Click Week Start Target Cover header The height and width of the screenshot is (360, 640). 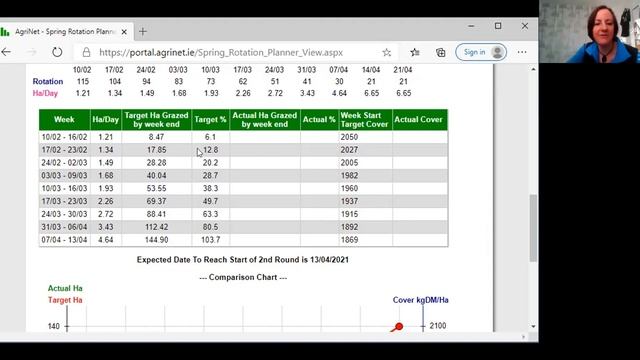pyautogui.click(x=365, y=120)
